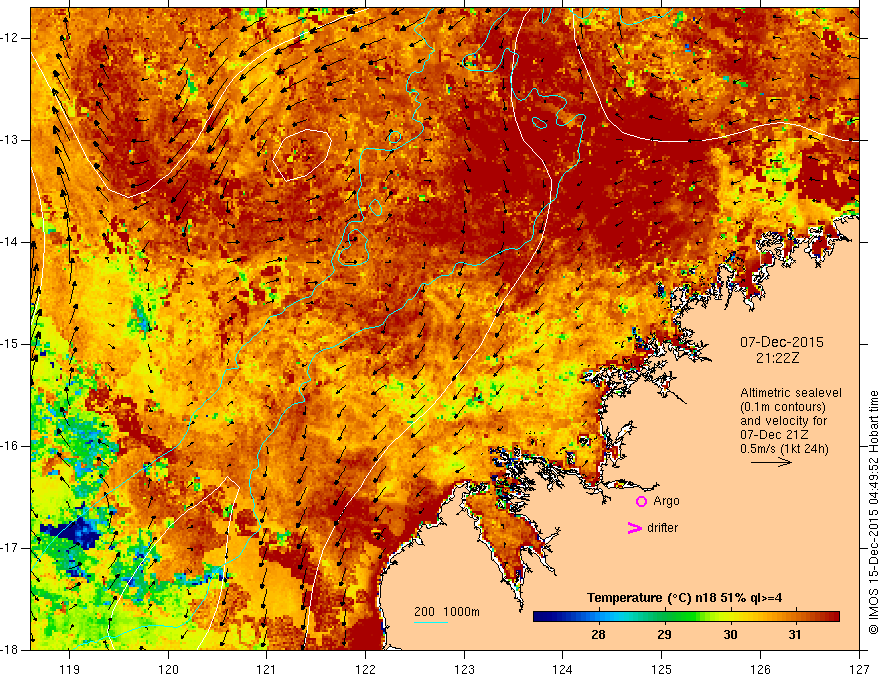This screenshot has width=880, height=680.
Task: Click the longitude axis label 127
Action: 859,669
